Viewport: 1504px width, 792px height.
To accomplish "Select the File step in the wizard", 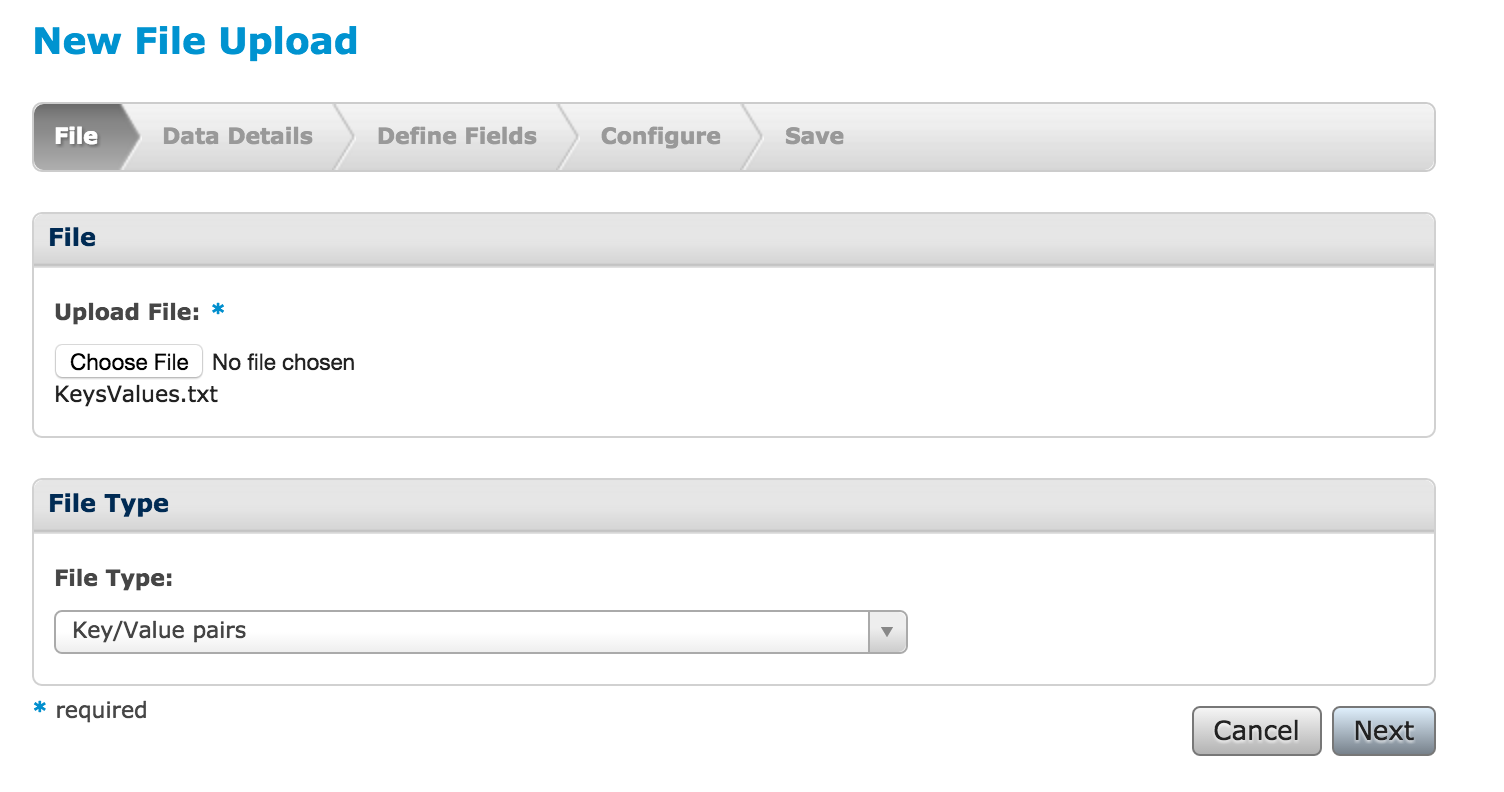I will click(x=77, y=136).
